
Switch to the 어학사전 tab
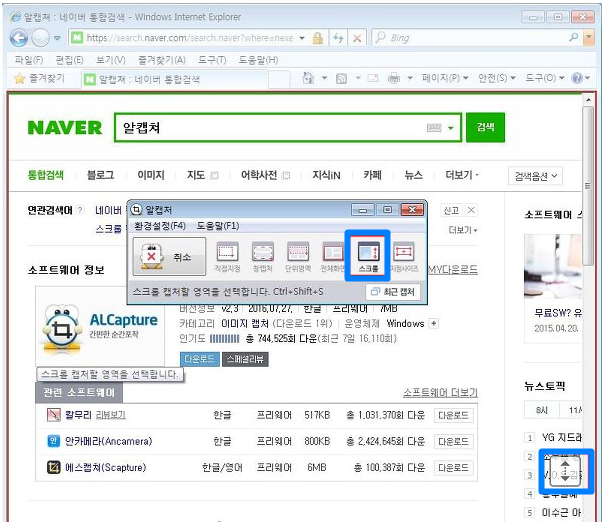point(259,175)
